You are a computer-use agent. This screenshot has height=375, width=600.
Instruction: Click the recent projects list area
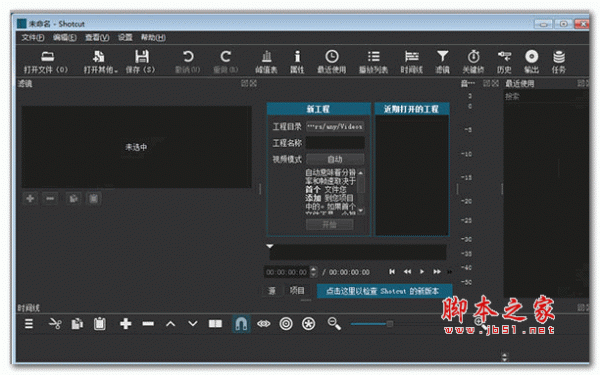411,175
